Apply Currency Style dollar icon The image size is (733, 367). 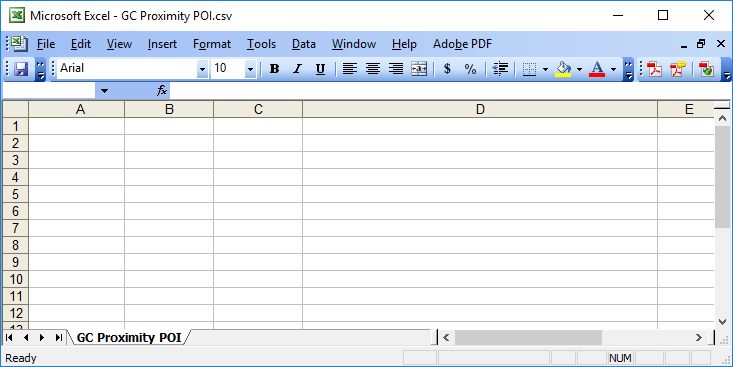pyautogui.click(x=447, y=69)
